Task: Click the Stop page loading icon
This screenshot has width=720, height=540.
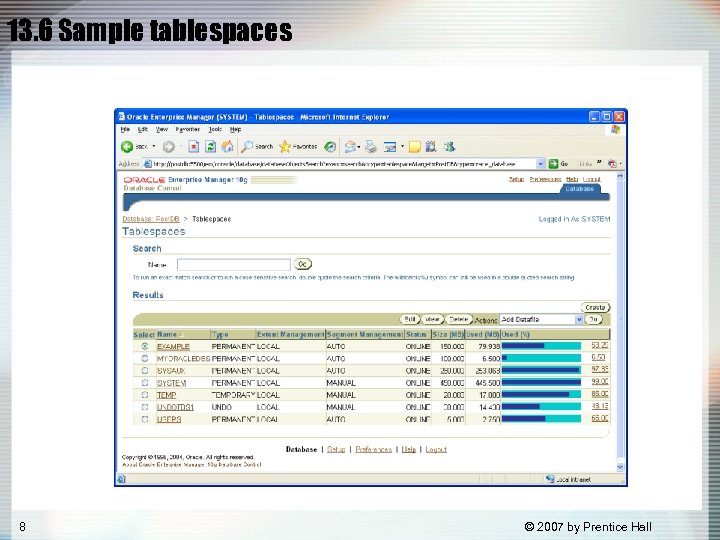Action: click(194, 146)
